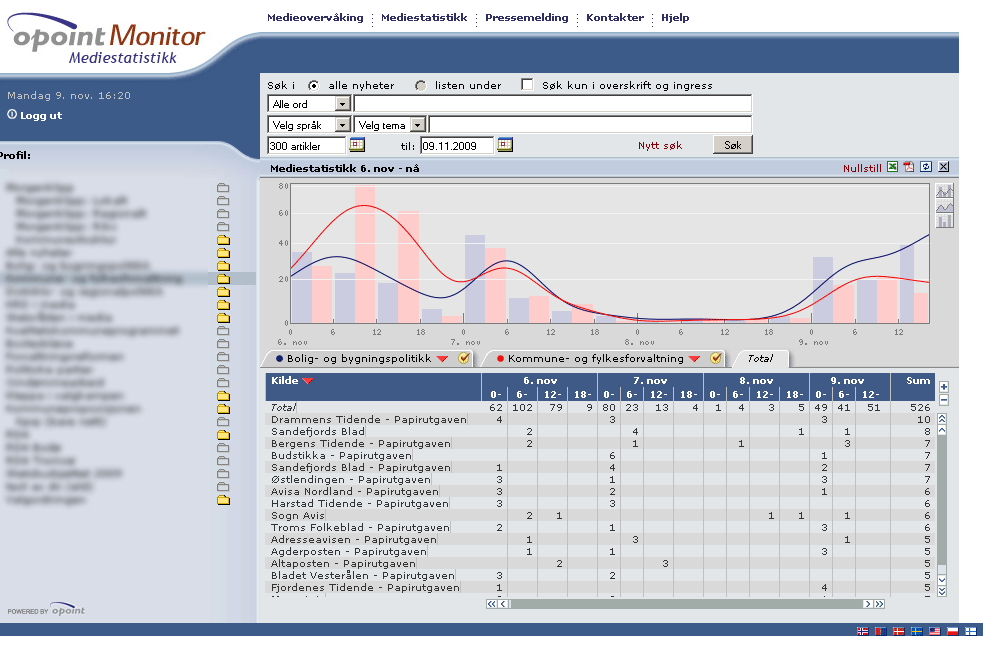Select the 'alle nyheter' radio button

pos(314,85)
